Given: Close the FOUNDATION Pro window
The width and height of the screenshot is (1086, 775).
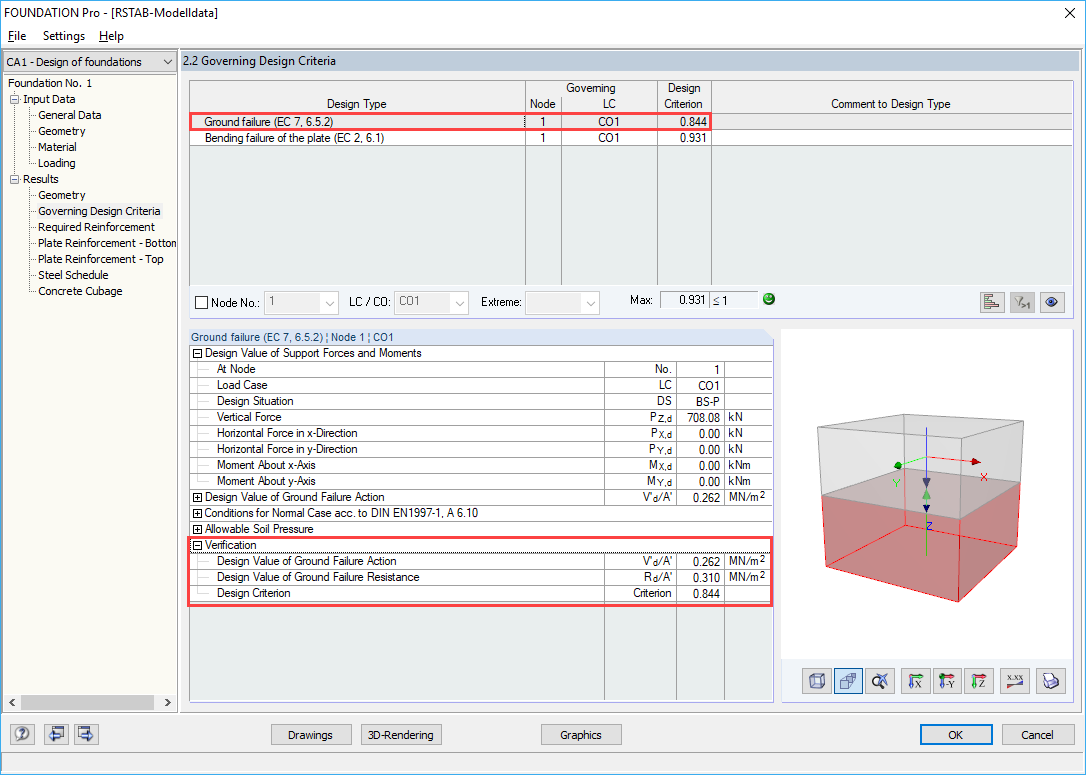Looking at the screenshot, I should 1069,13.
